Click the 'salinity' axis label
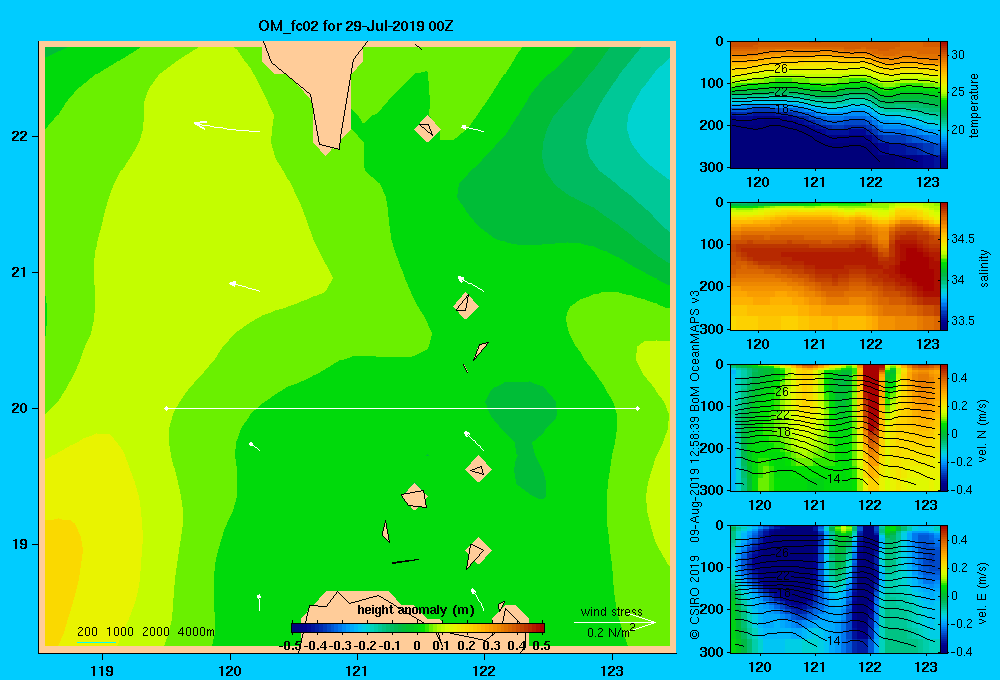The image size is (1000, 680). [984, 268]
